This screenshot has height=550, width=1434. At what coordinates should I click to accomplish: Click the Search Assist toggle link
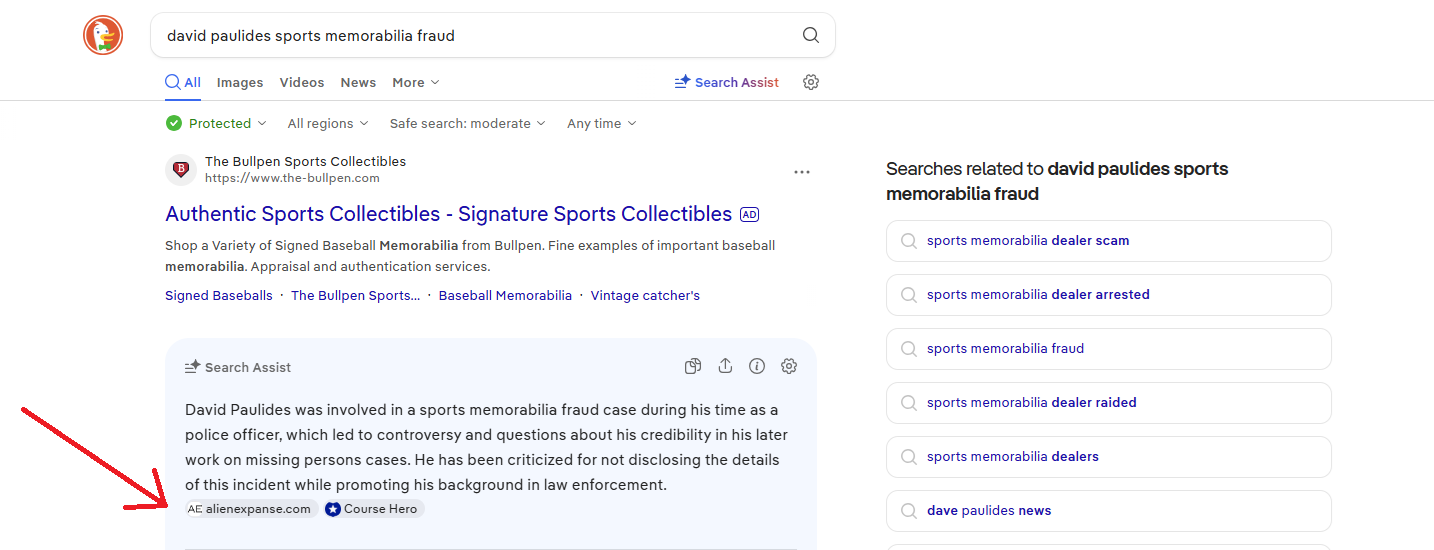point(727,82)
